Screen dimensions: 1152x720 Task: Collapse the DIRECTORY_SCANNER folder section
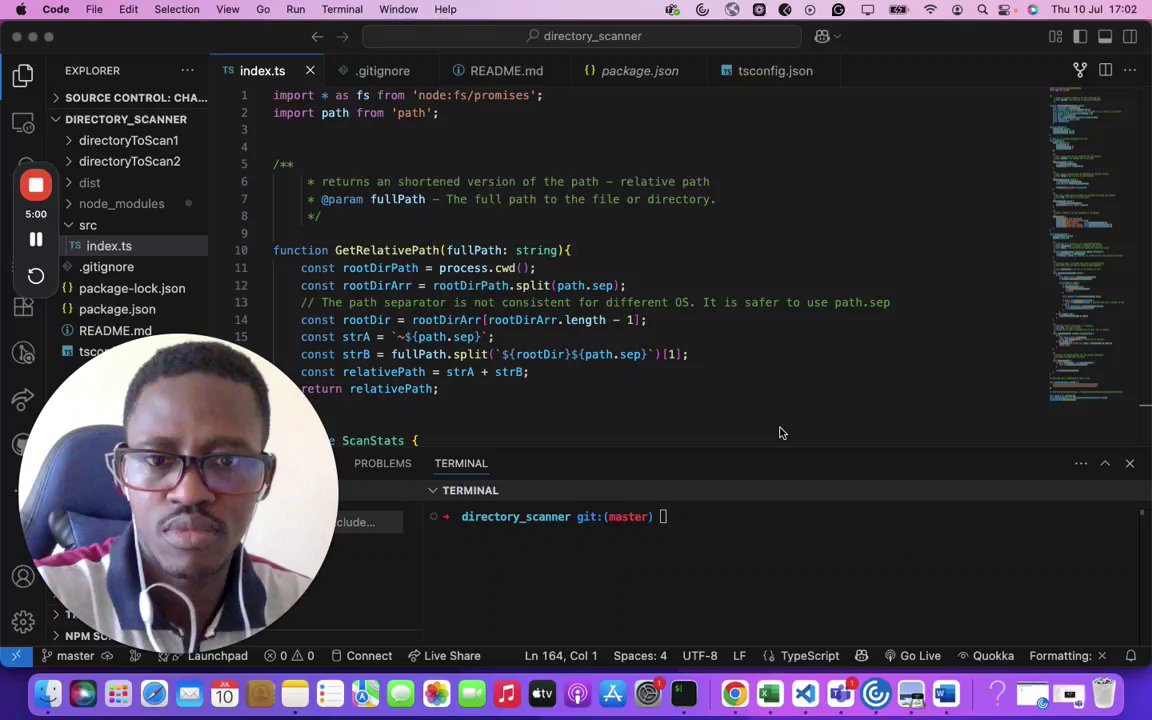(x=129, y=119)
